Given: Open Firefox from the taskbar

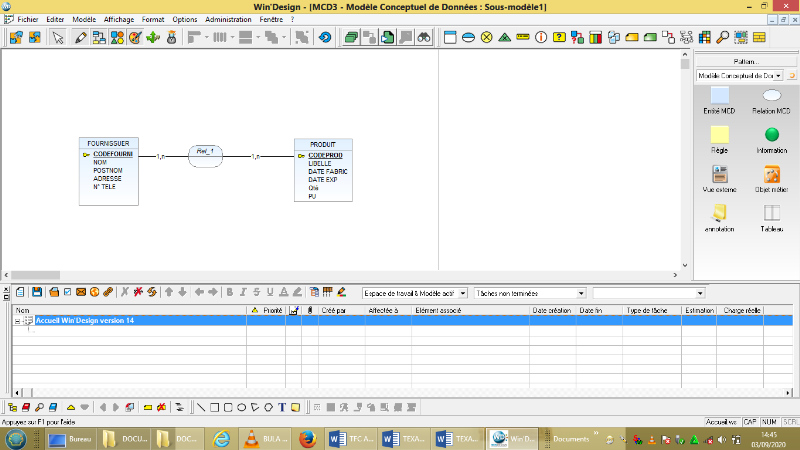Looking at the screenshot, I should [309, 439].
